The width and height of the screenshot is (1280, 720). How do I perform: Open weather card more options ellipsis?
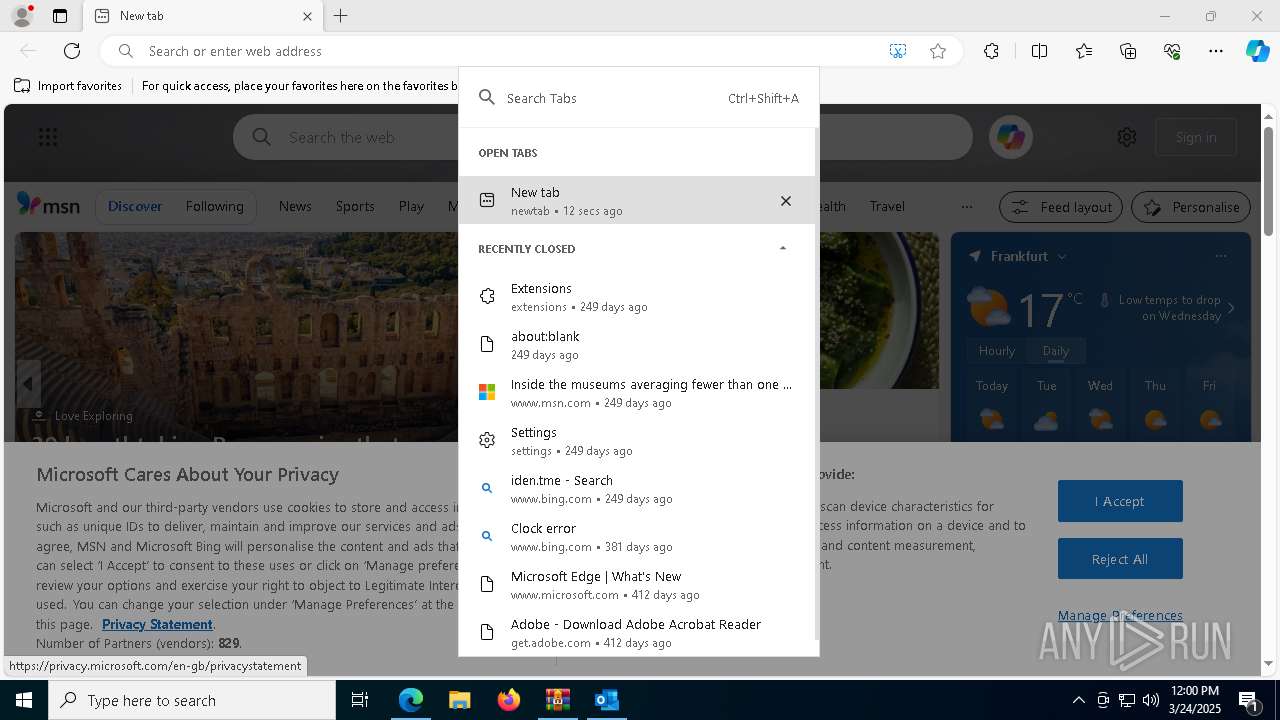1220,256
